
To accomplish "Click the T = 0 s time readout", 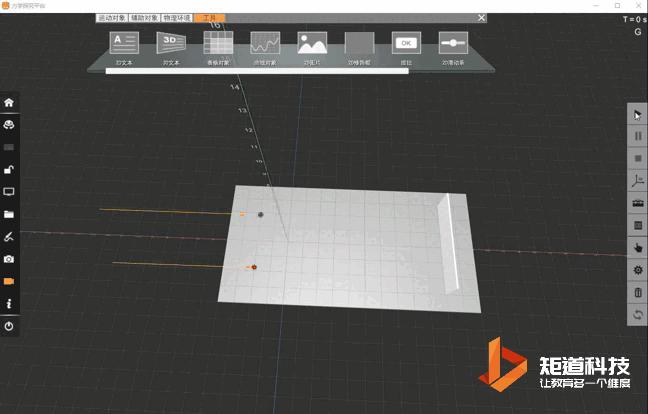I will [x=634, y=19].
